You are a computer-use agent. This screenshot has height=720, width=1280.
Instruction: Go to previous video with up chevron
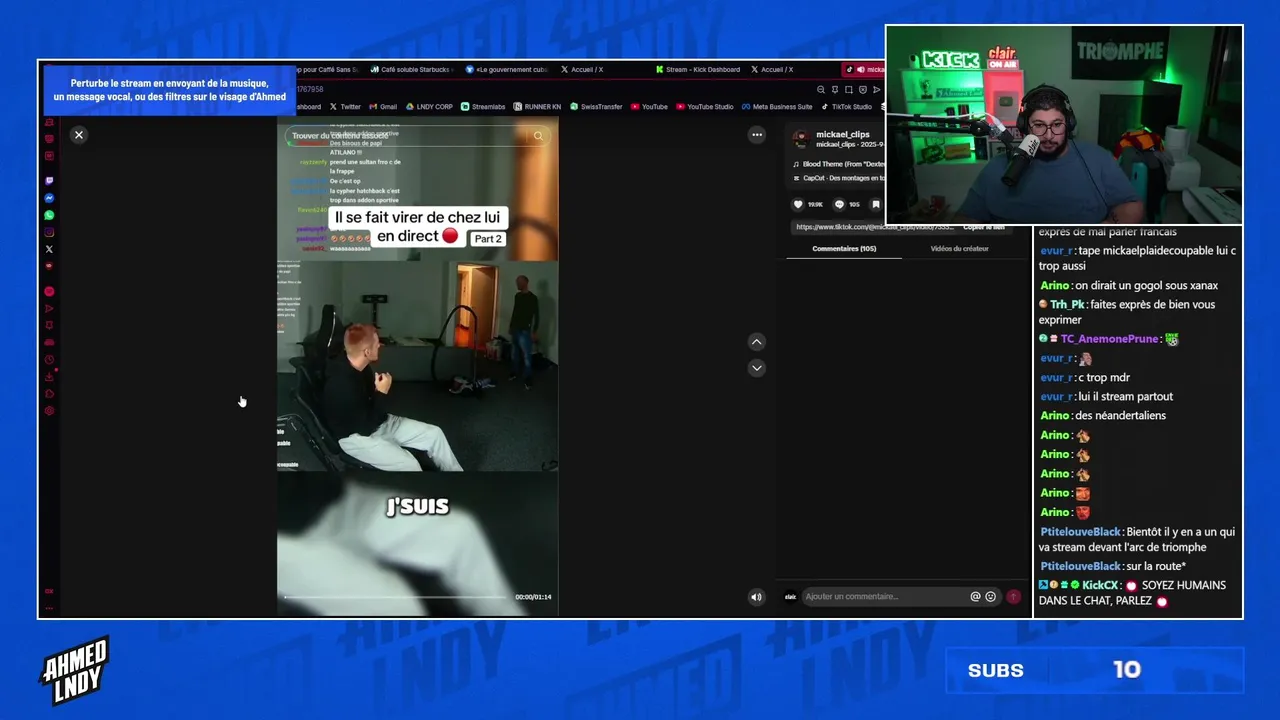tap(757, 342)
